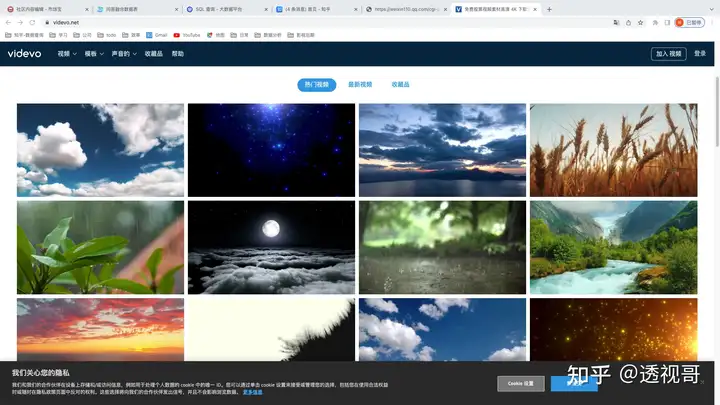The height and width of the screenshot is (405, 720).
Task: Open the bookmark folder right of the first folder
Action: [x=58, y=35]
